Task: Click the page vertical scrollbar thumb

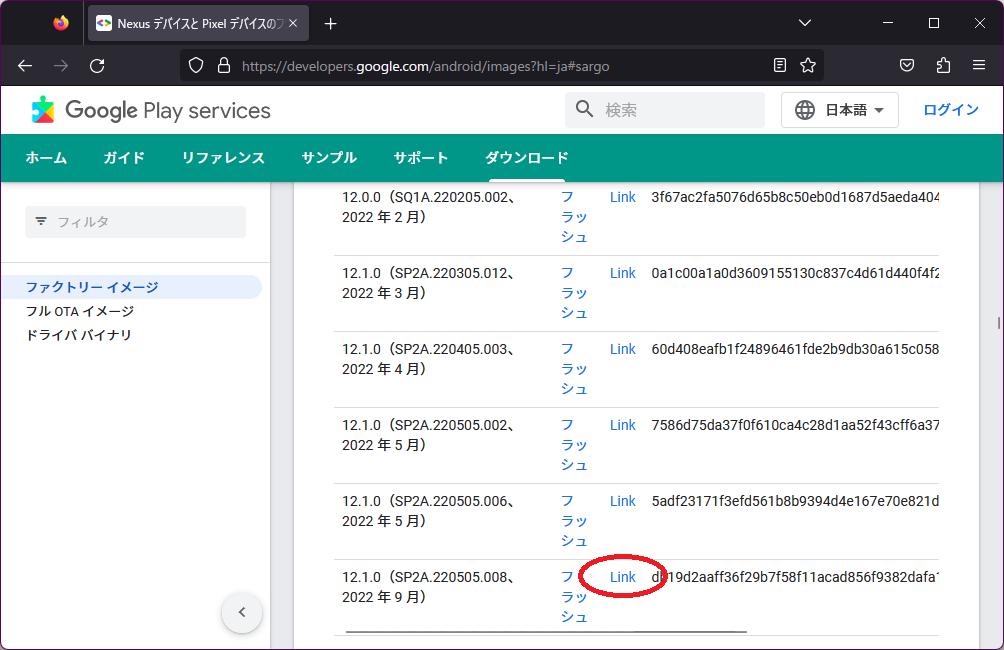Action: point(999,323)
